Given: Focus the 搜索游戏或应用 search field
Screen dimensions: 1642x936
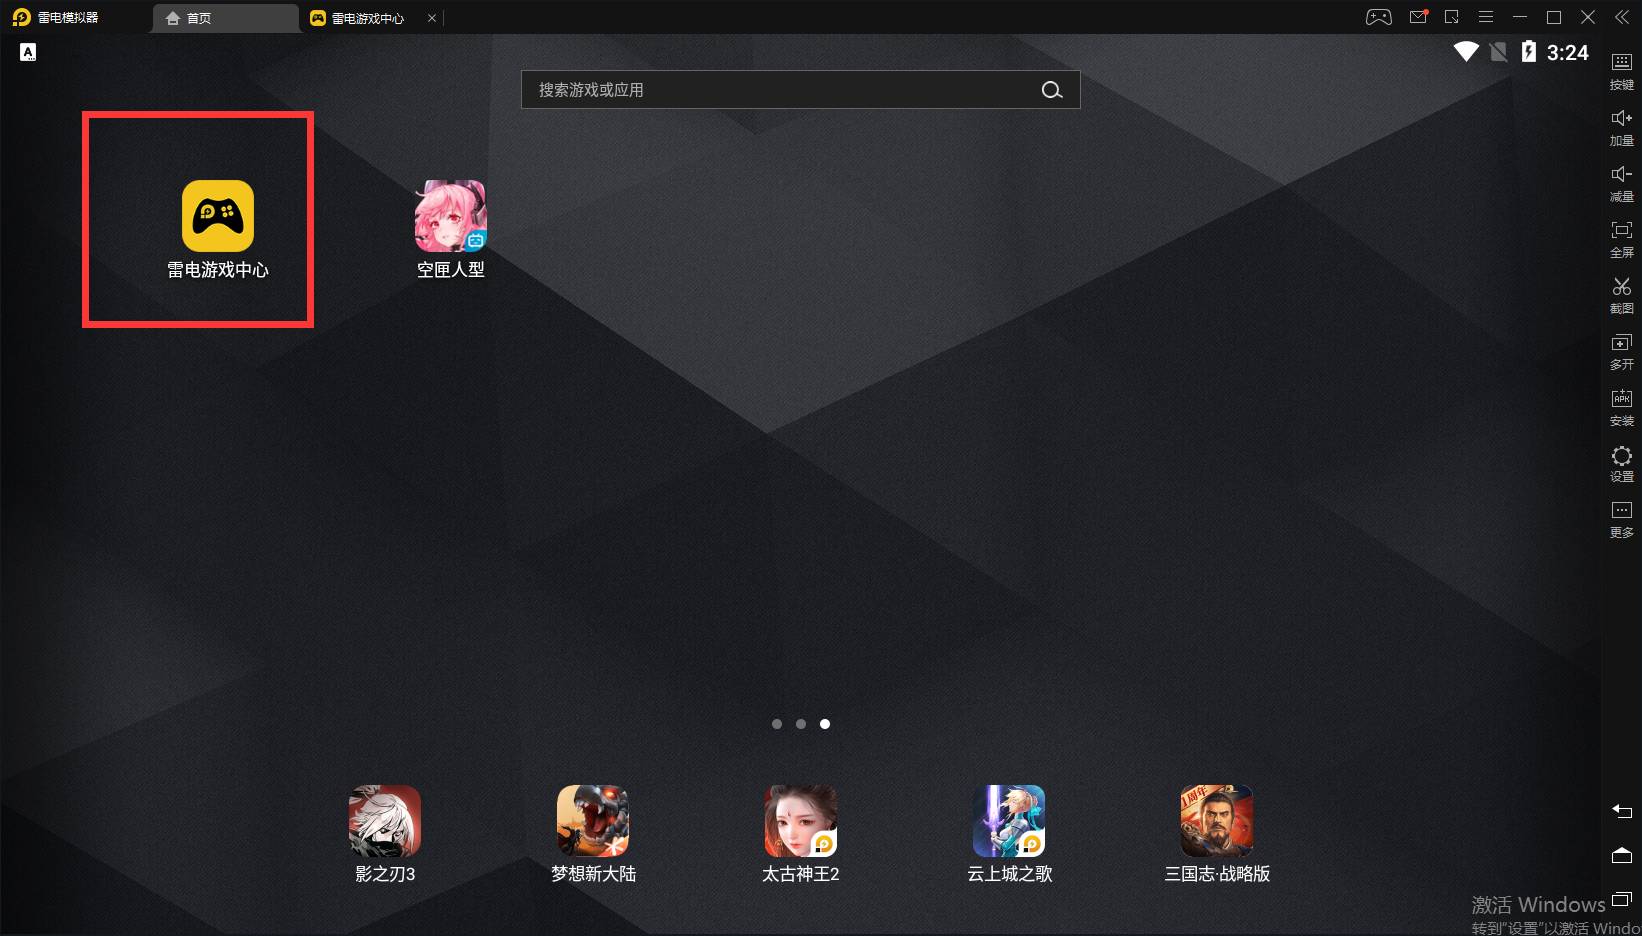Looking at the screenshot, I should point(800,90).
